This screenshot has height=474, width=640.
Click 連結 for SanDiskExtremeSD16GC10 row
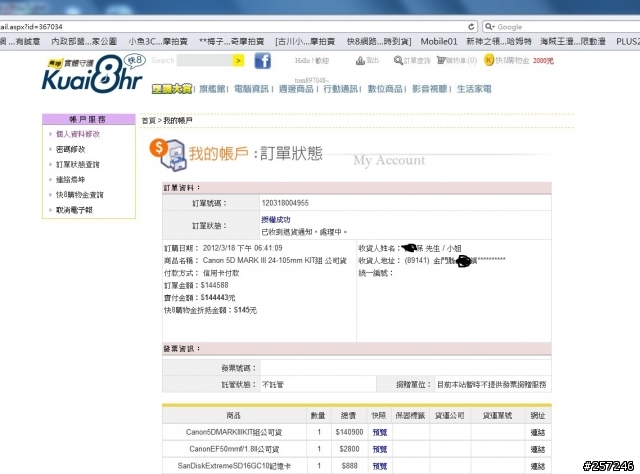[538, 466]
